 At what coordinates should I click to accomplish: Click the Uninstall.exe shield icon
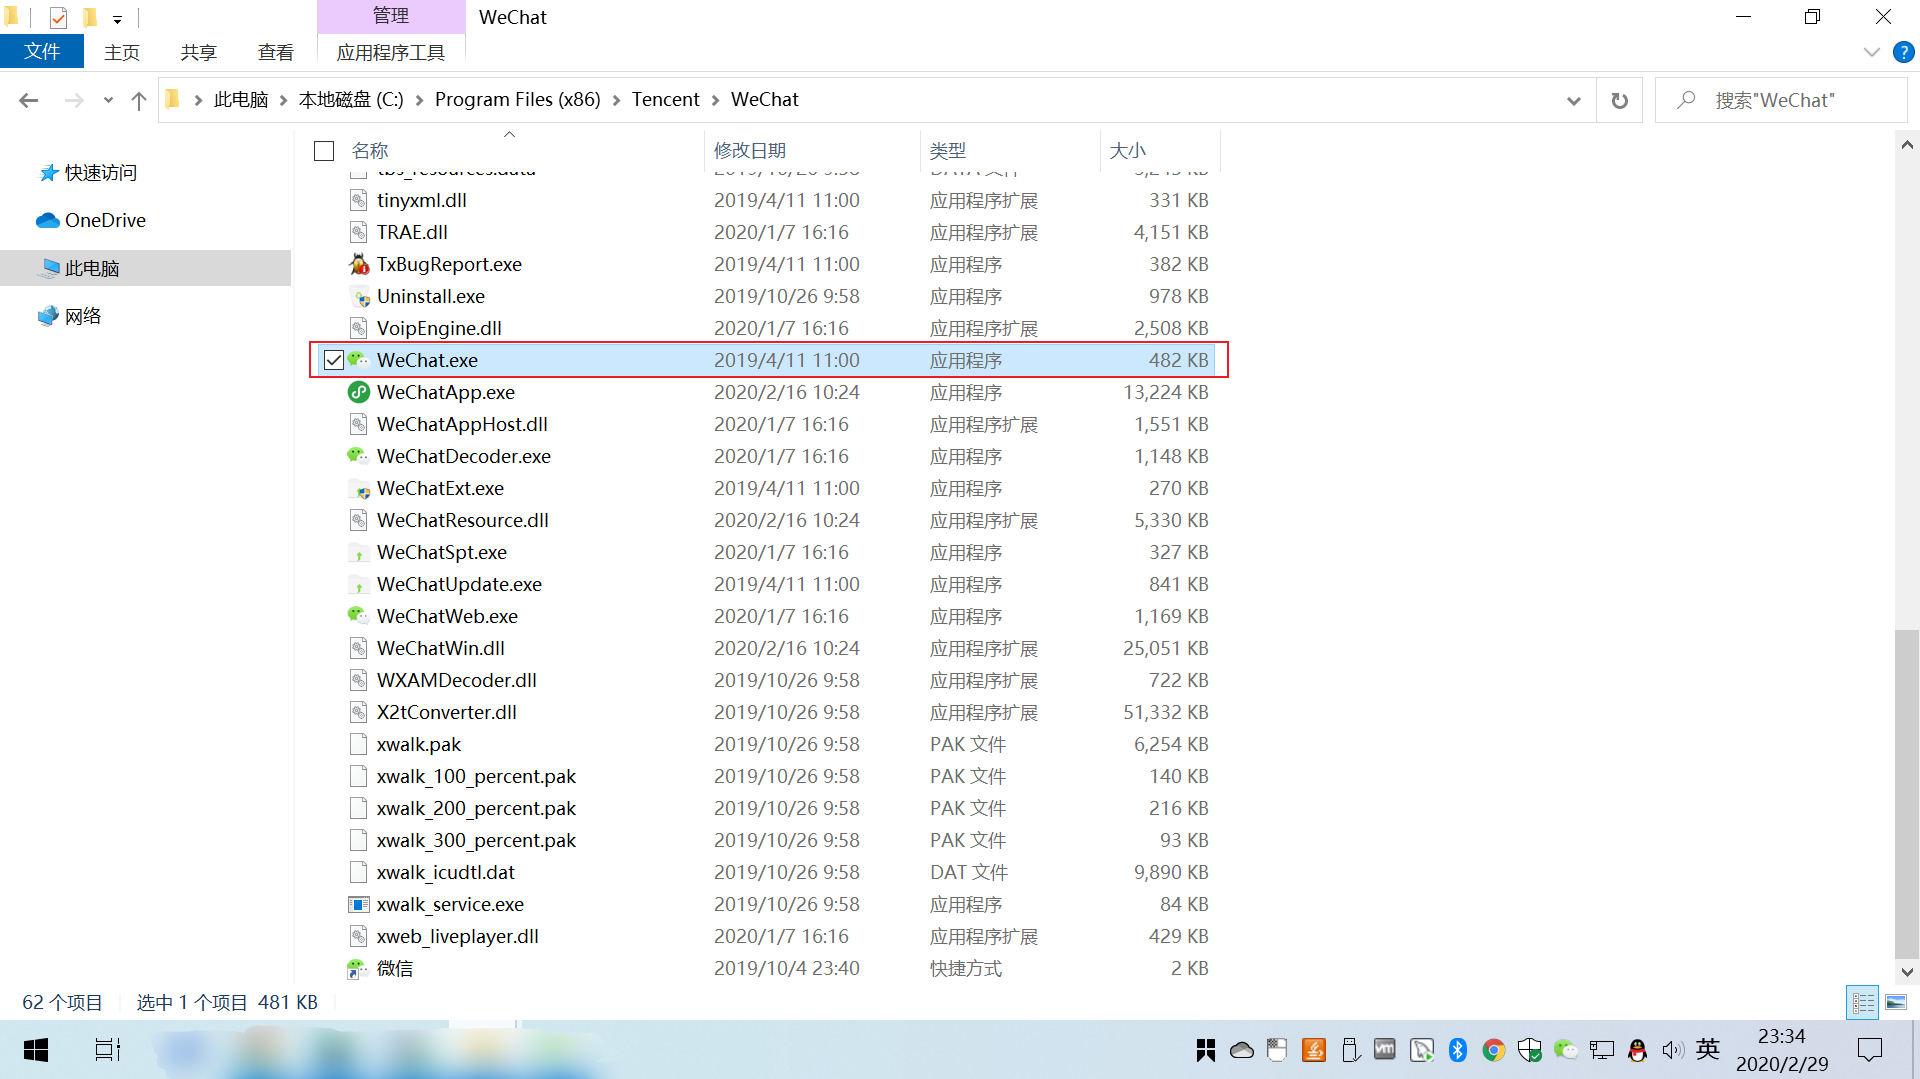click(359, 296)
